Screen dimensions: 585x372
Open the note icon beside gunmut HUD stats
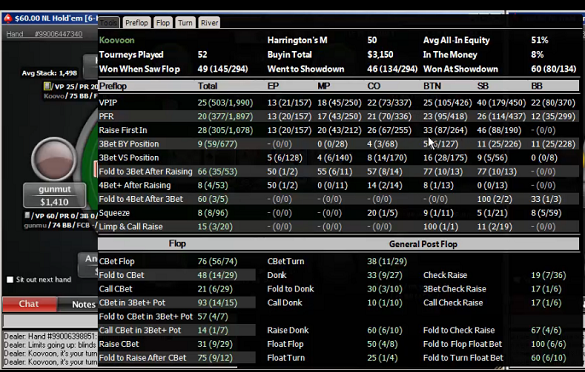[27, 215]
